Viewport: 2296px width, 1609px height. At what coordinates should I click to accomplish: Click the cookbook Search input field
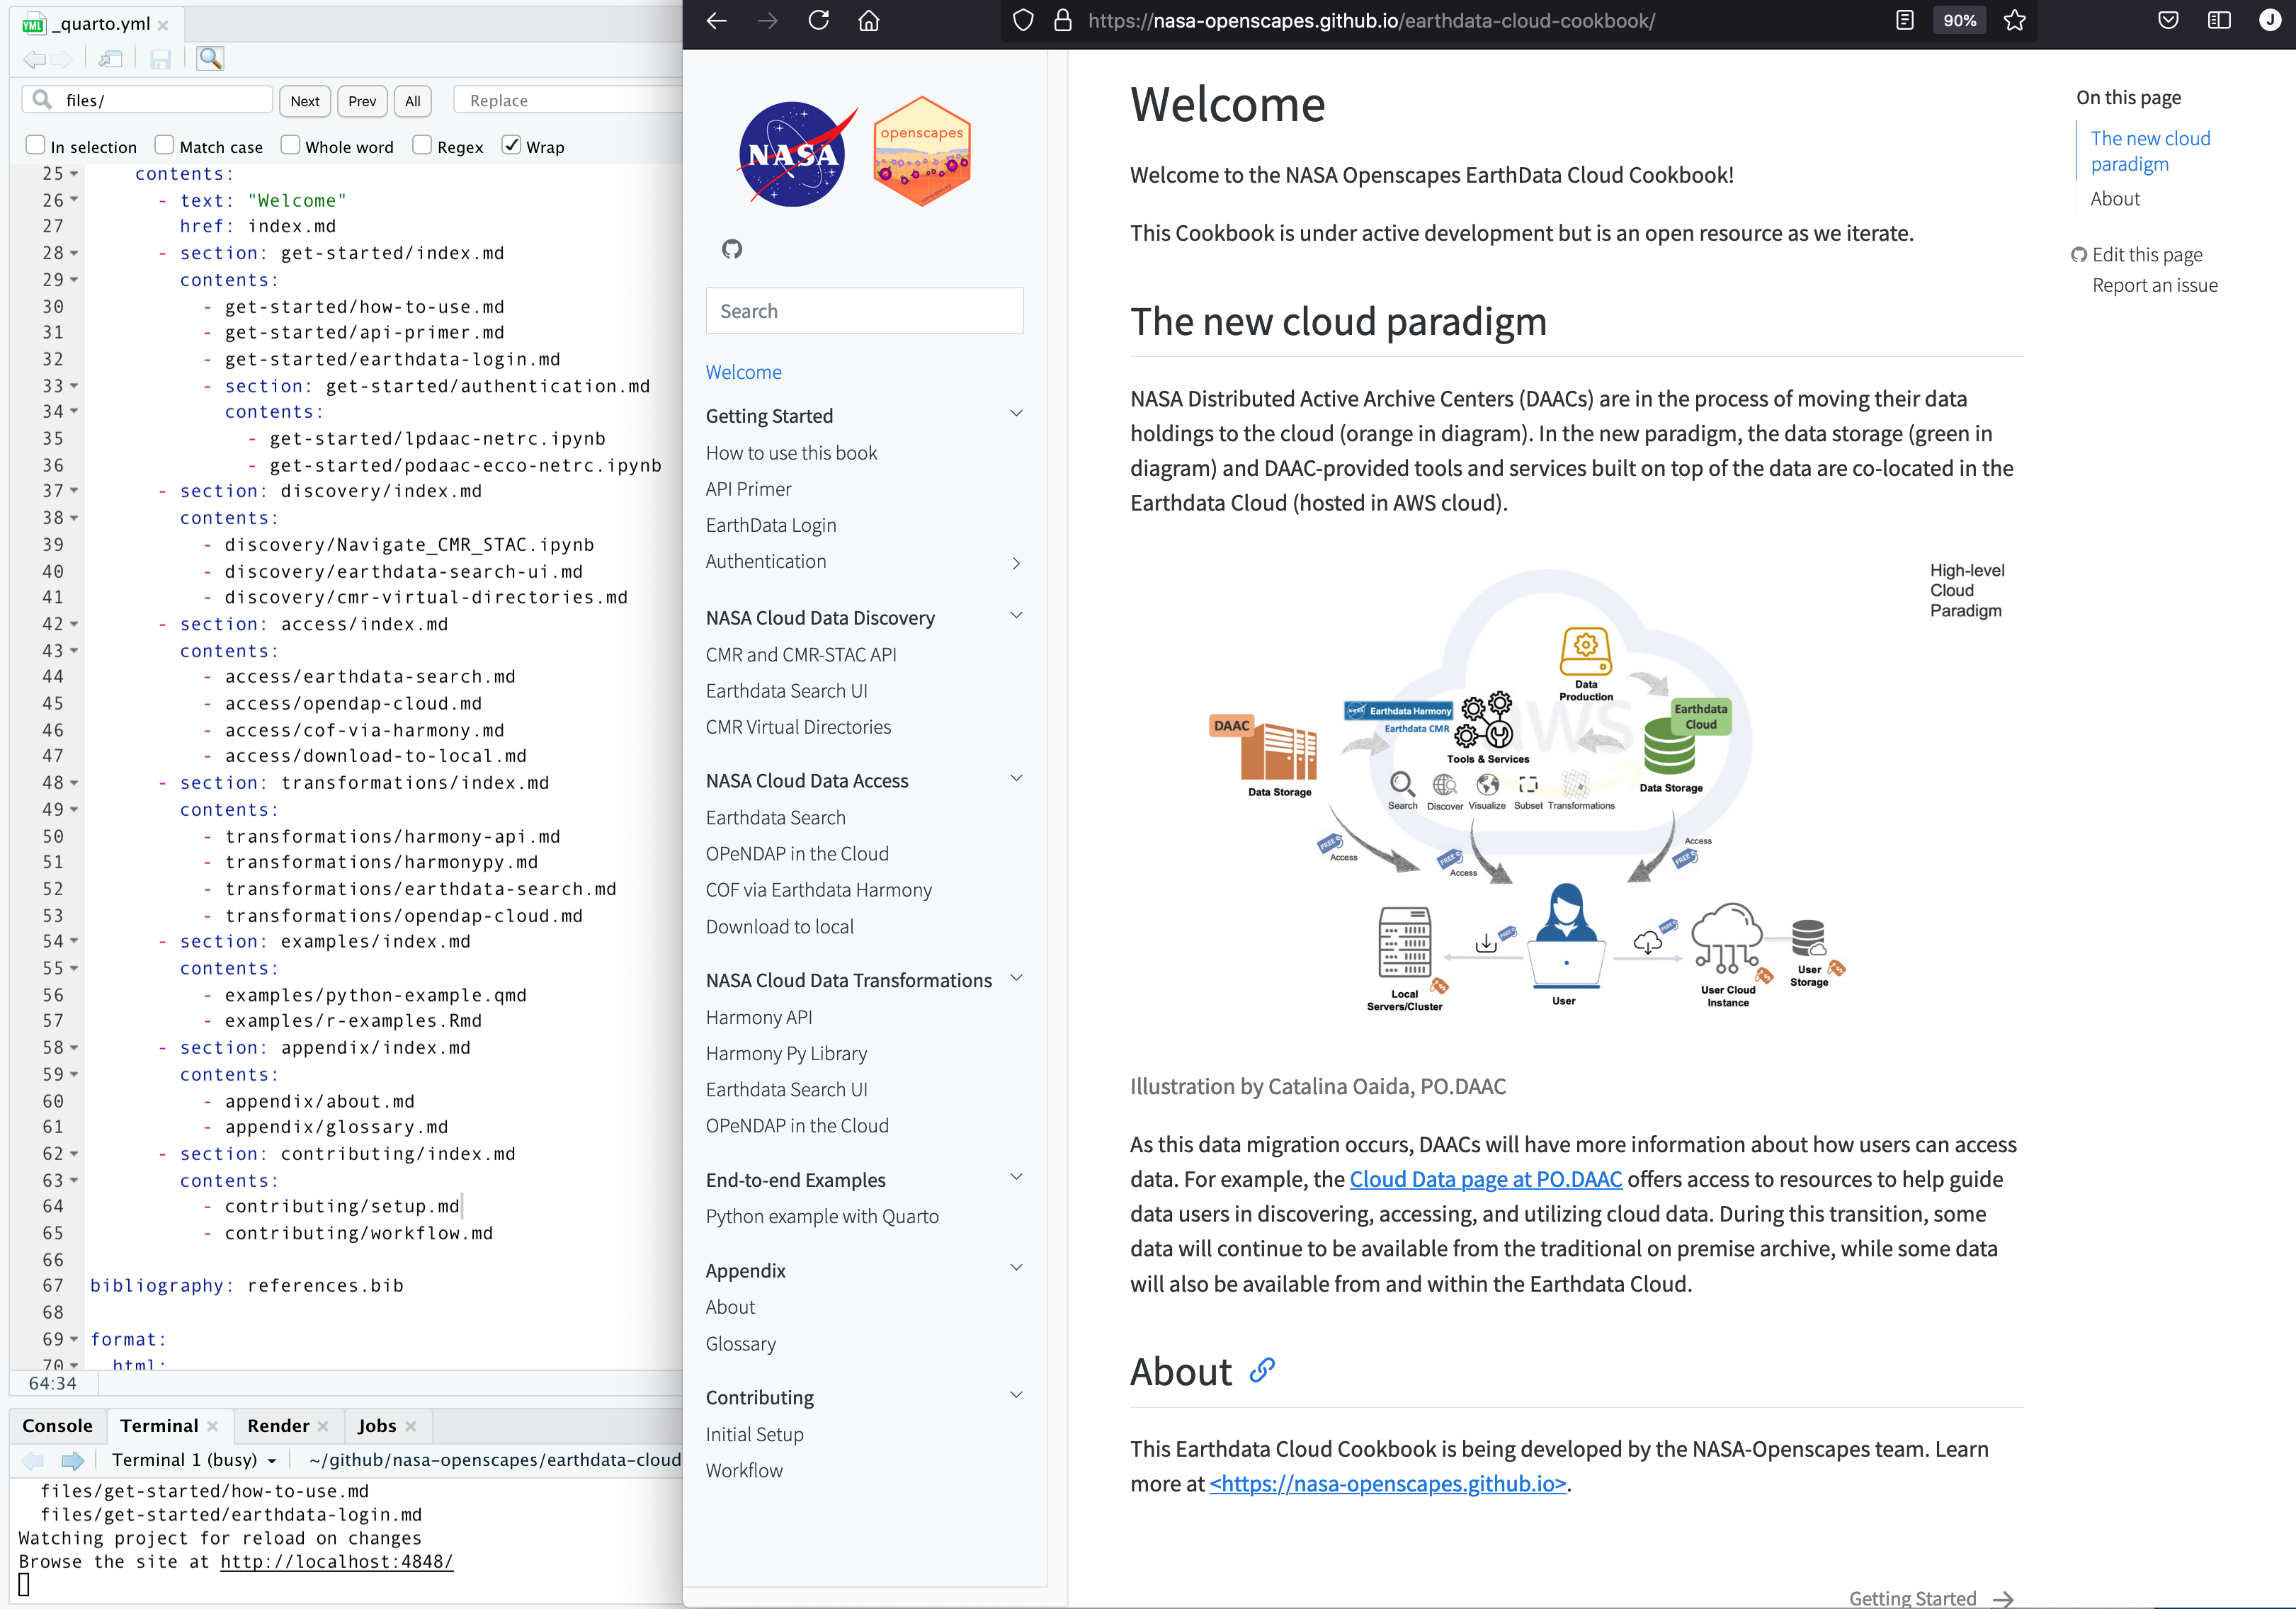pos(864,311)
